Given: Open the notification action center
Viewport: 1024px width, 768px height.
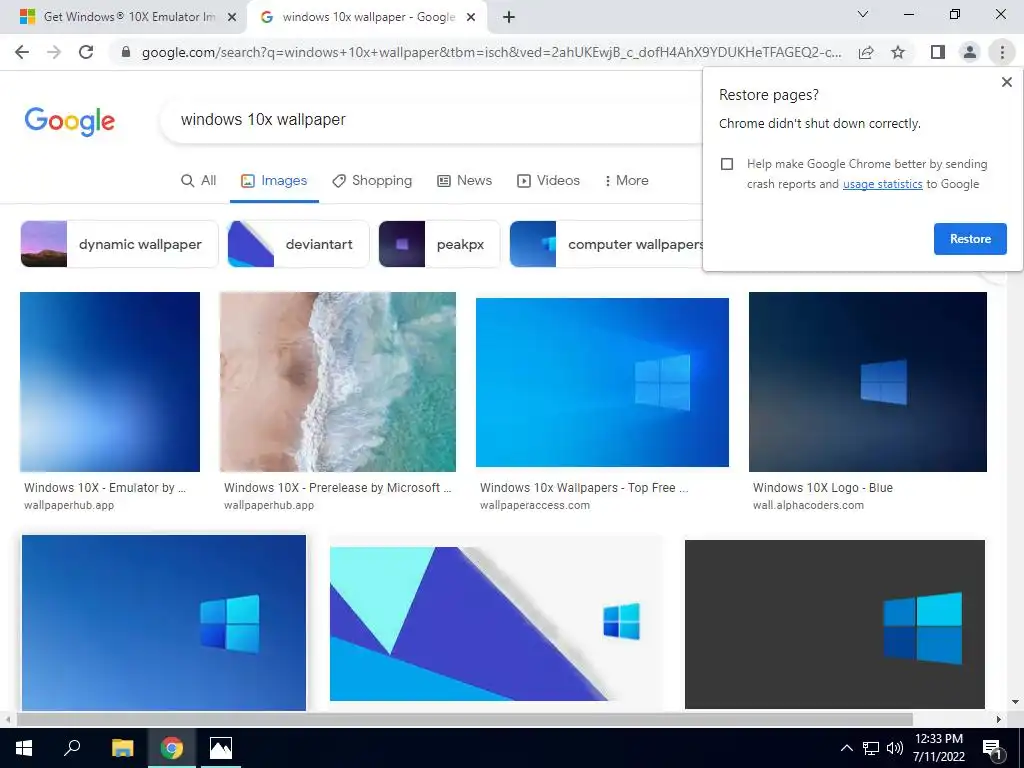Looking at the screenshot, I should click(x=992, y=748).
